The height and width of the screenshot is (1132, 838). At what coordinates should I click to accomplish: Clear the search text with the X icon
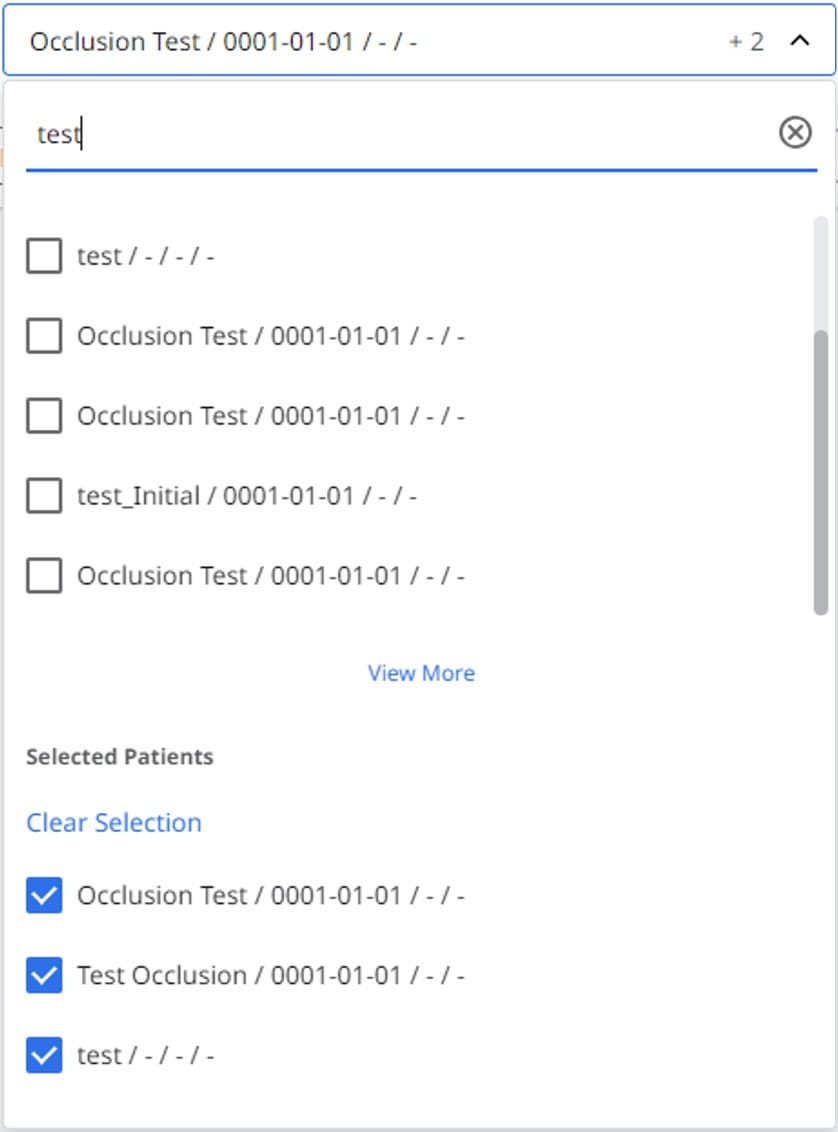coord(795,133)
